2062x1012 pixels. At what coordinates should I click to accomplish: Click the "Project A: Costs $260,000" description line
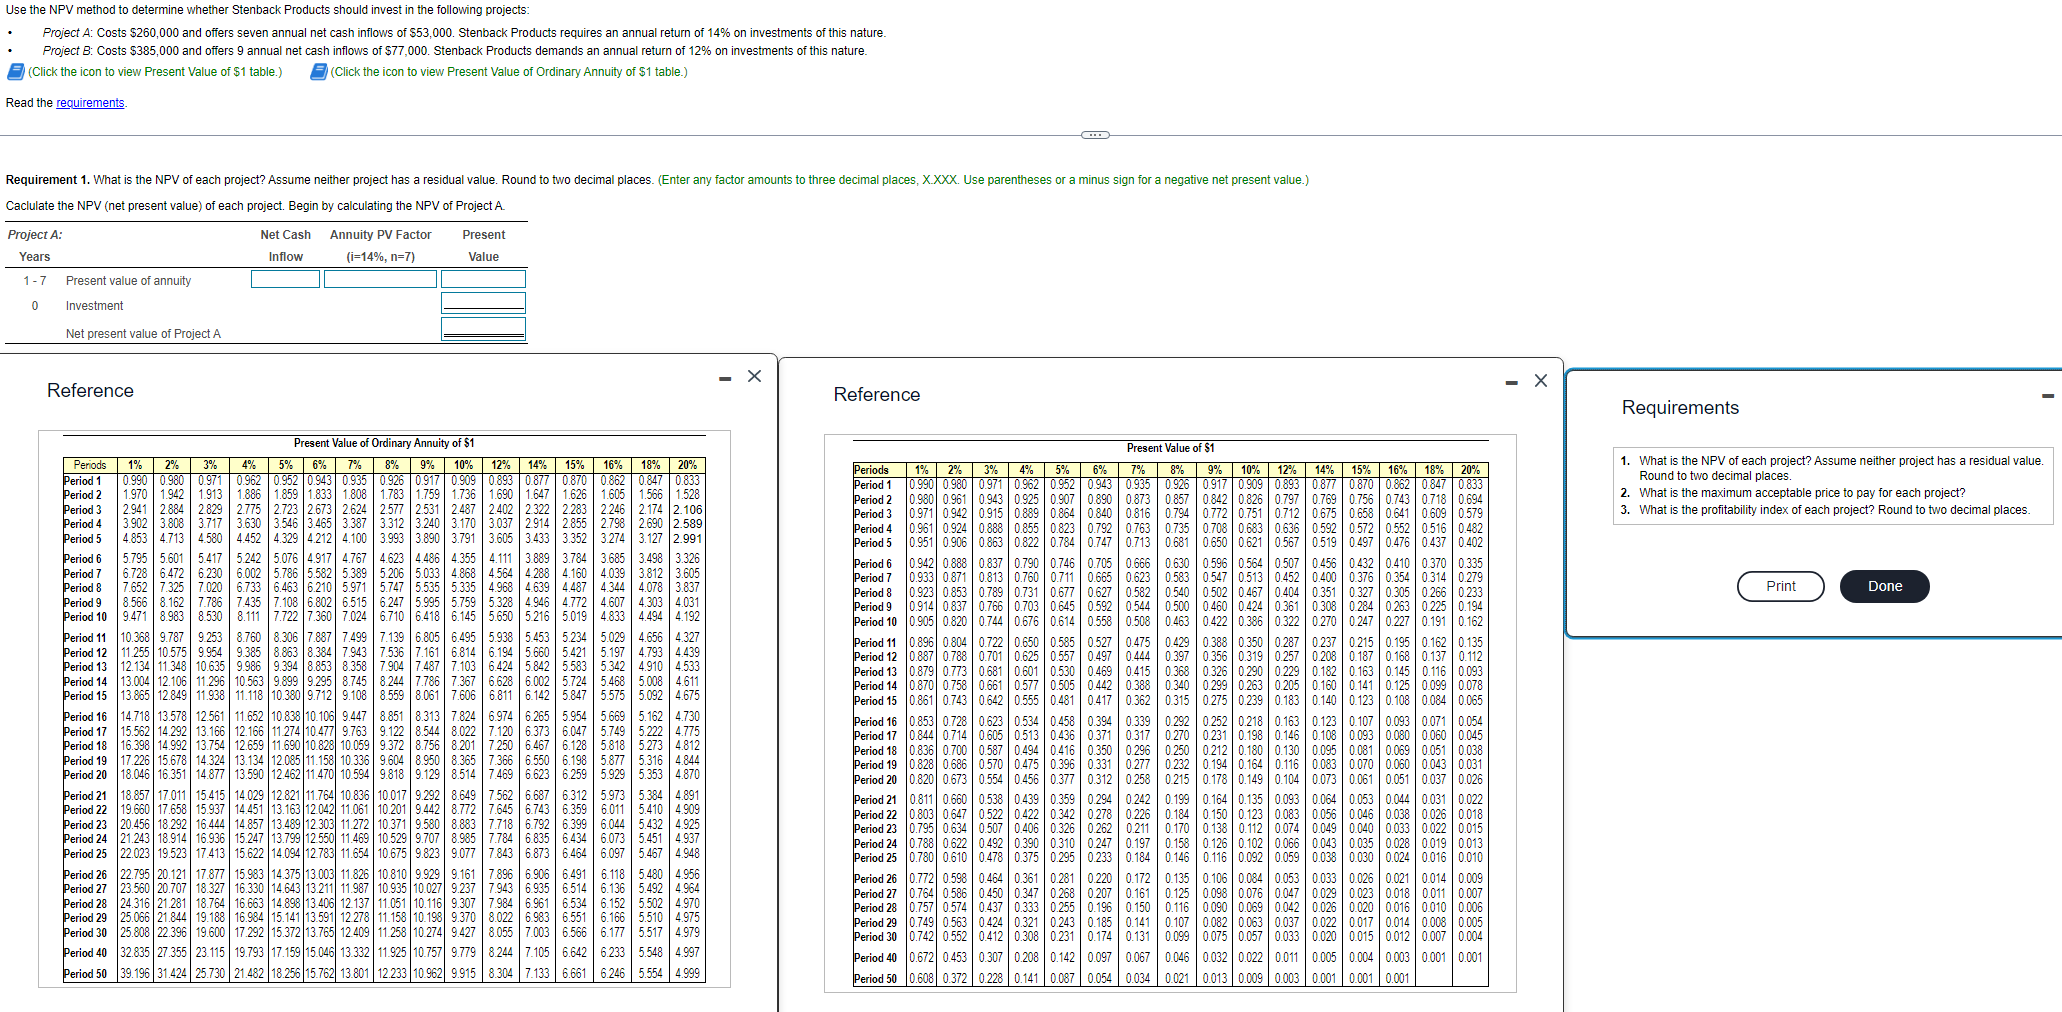click(x=464, y=33)
